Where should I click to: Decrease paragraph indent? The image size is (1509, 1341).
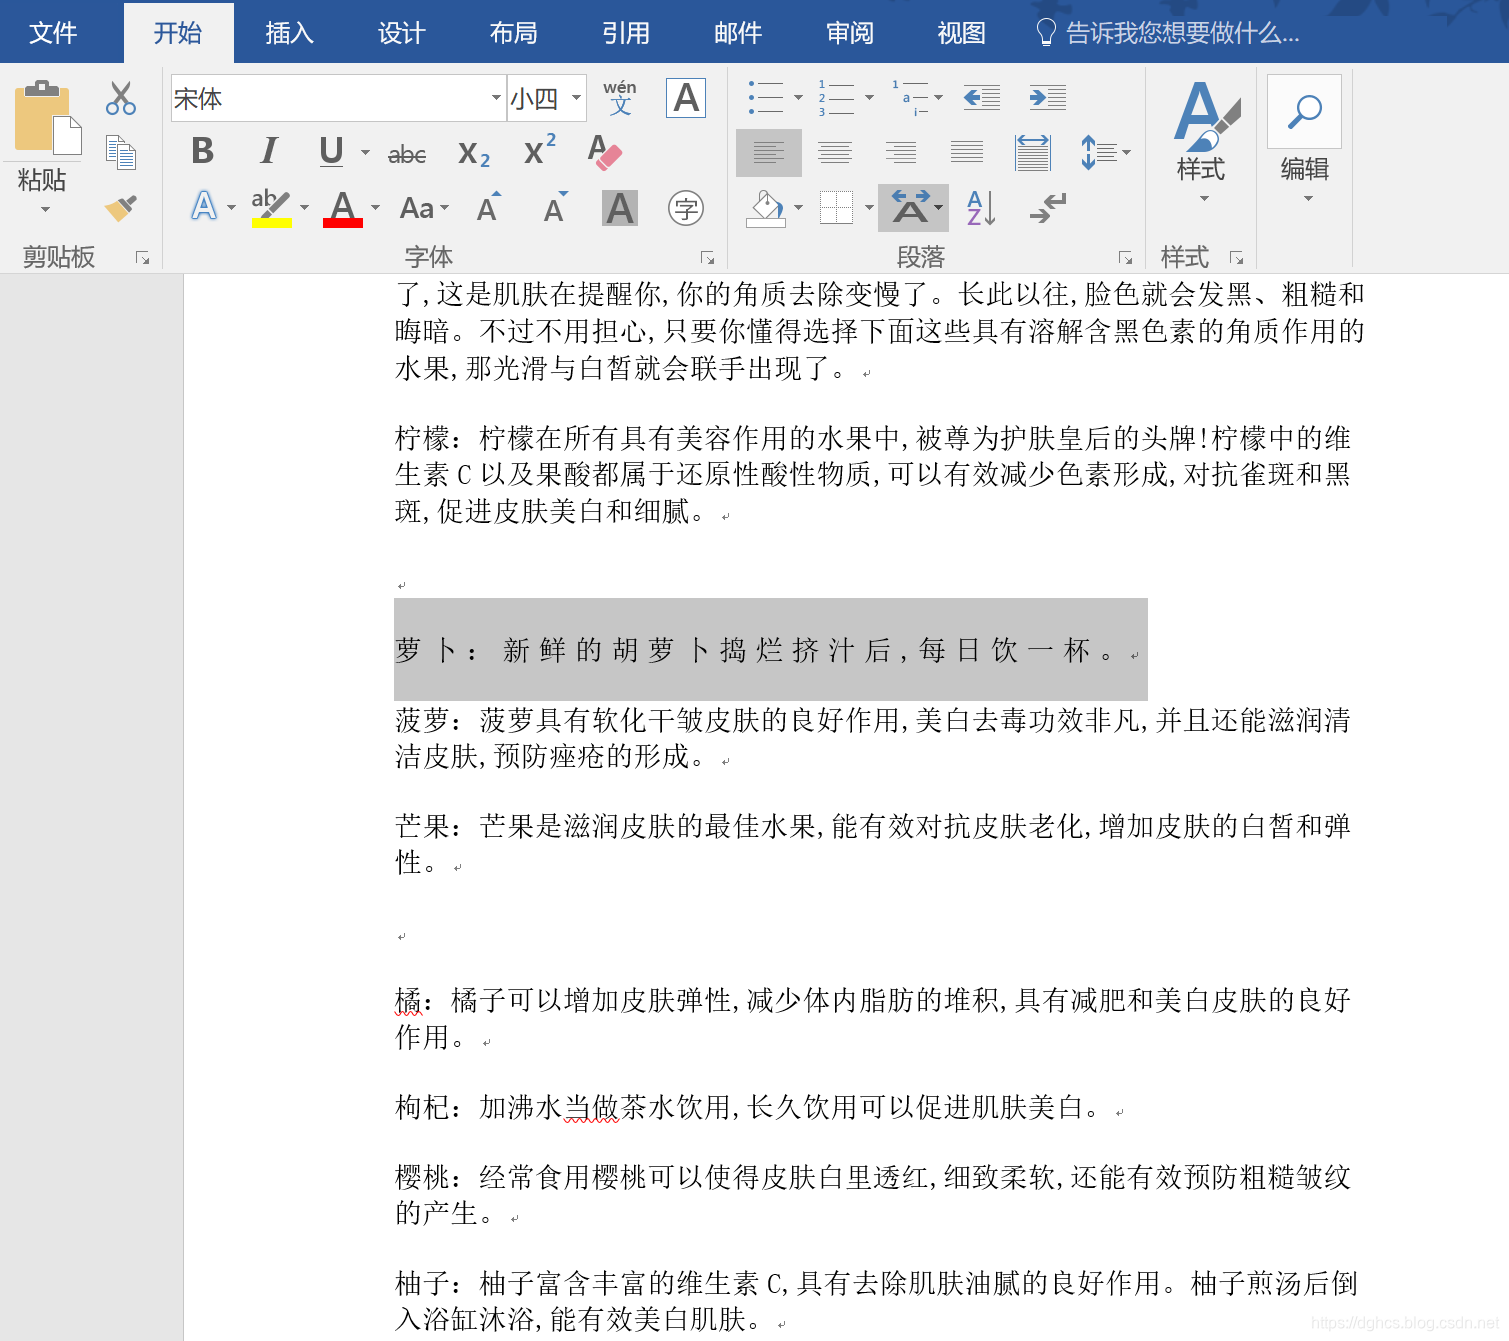(x=982, y=97)
